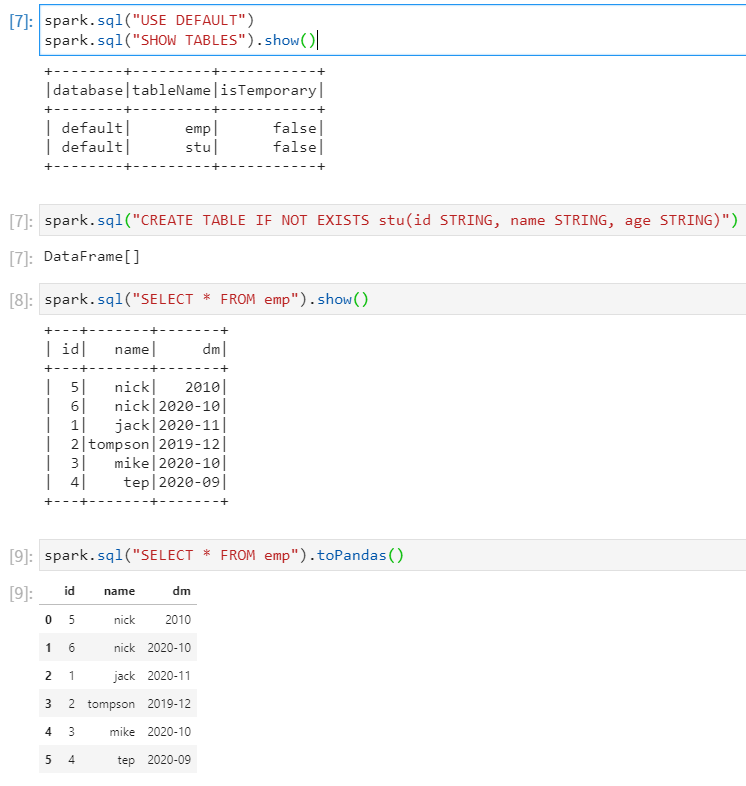Click 'jack' in the pandas output table
This screenshot has height=786, width=746.
pyautogui.click(x=124, y=676)
